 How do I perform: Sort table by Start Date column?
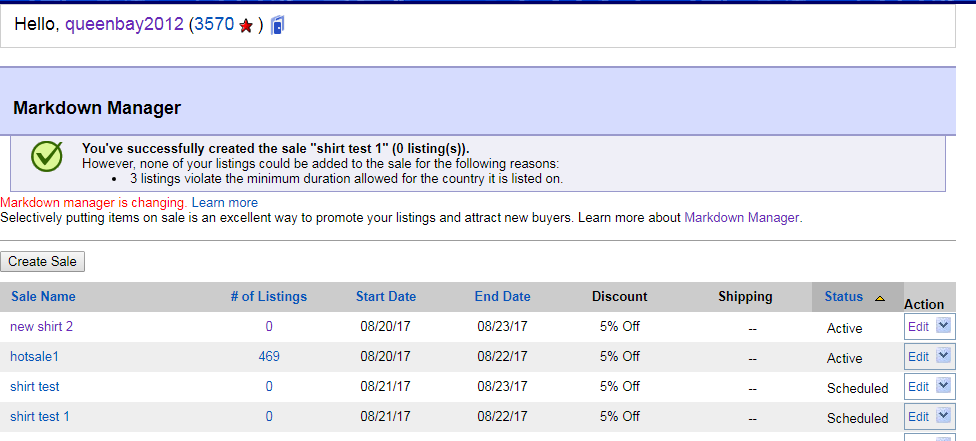point(386,296)
